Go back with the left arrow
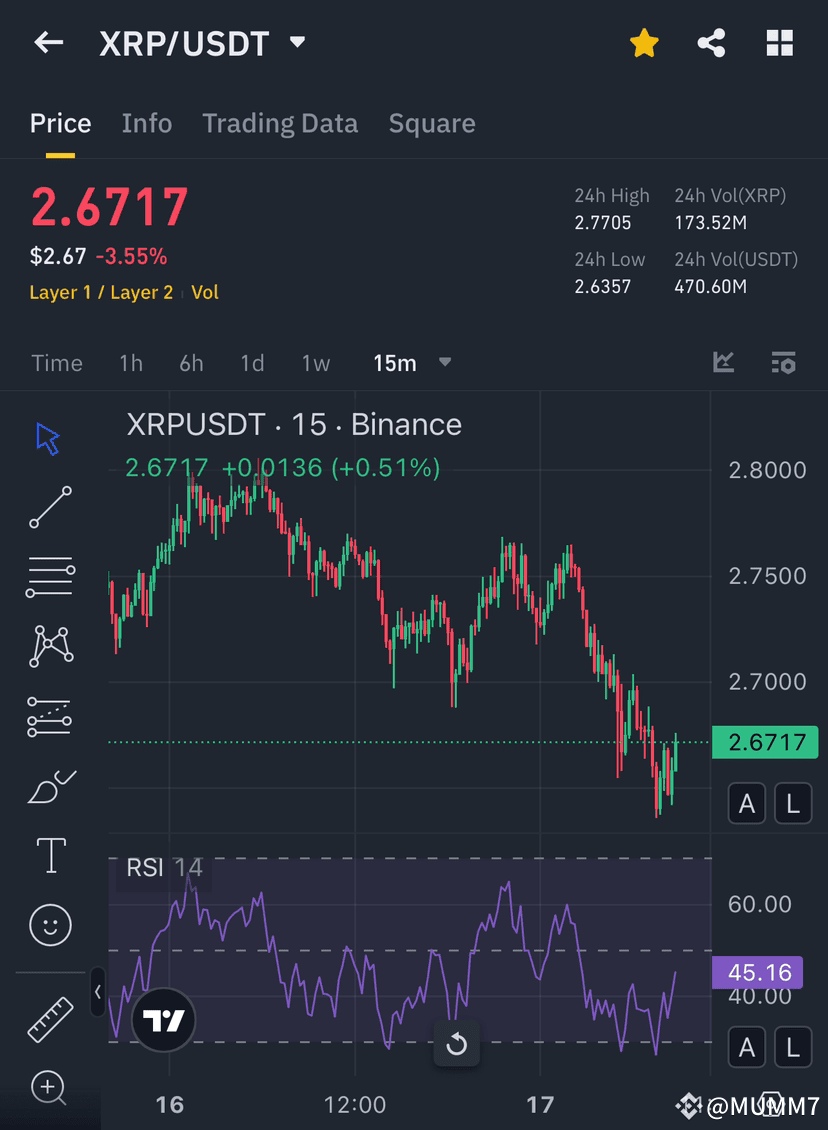The image size is (828, 1130). (49, 43)
